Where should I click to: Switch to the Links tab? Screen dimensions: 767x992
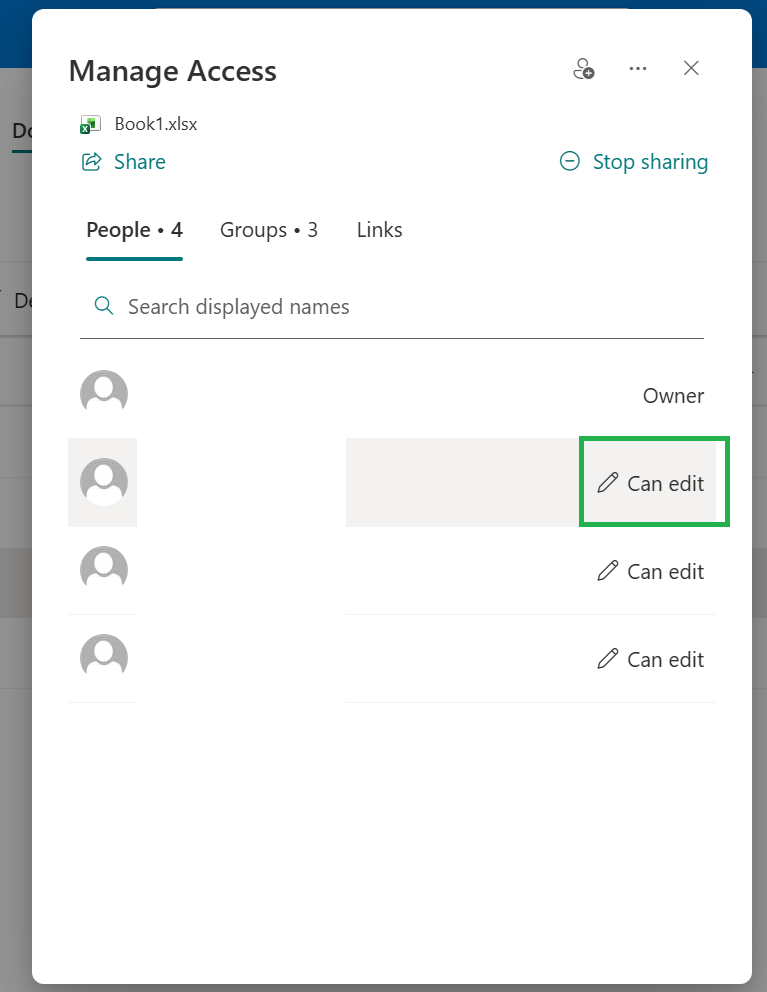pyautogui.click(x=379, y=230)
